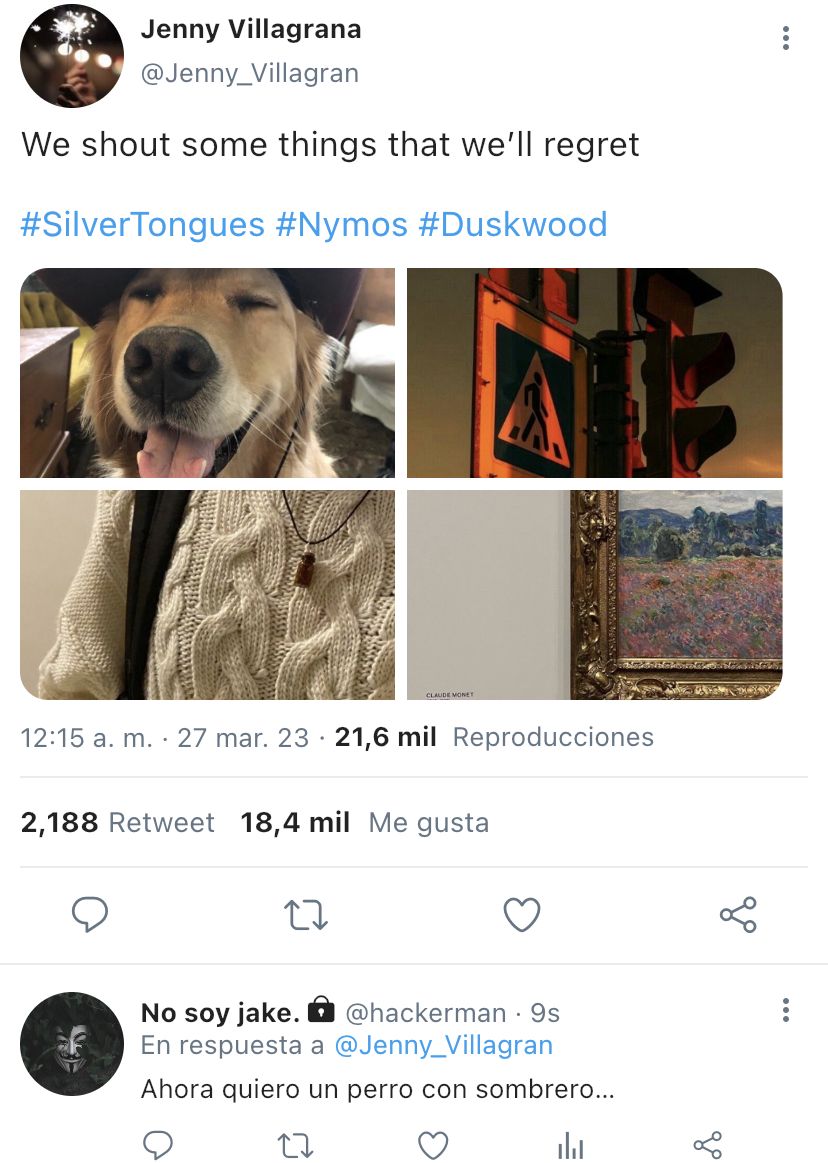The height and width of the screenshot is (1163, 828).
Task: Follow the @Jenny_Villagran mention in reply
Action: [x=444, y=1045]
